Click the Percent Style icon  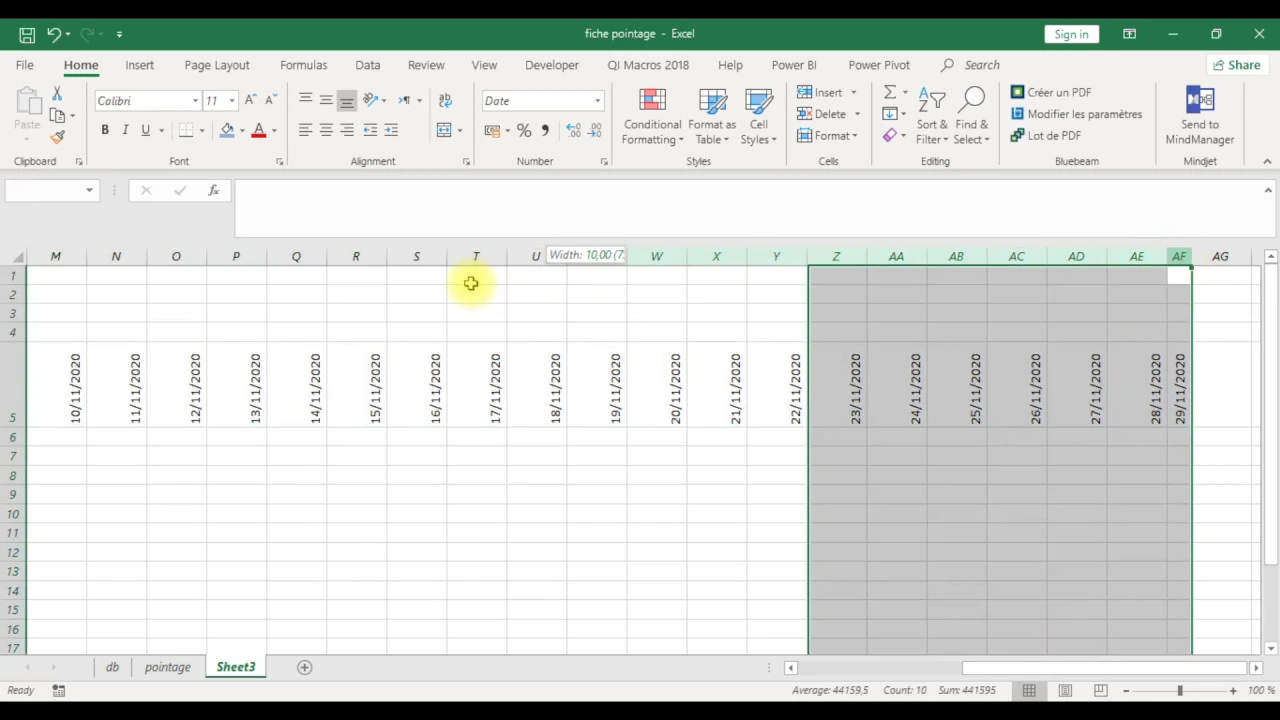point(524,130)
